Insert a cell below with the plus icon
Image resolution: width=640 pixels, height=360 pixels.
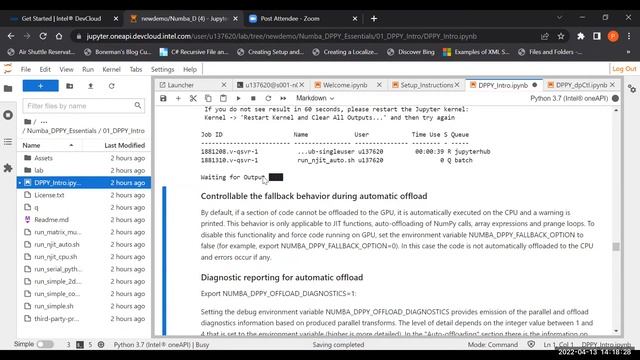[x=178, y=98]
